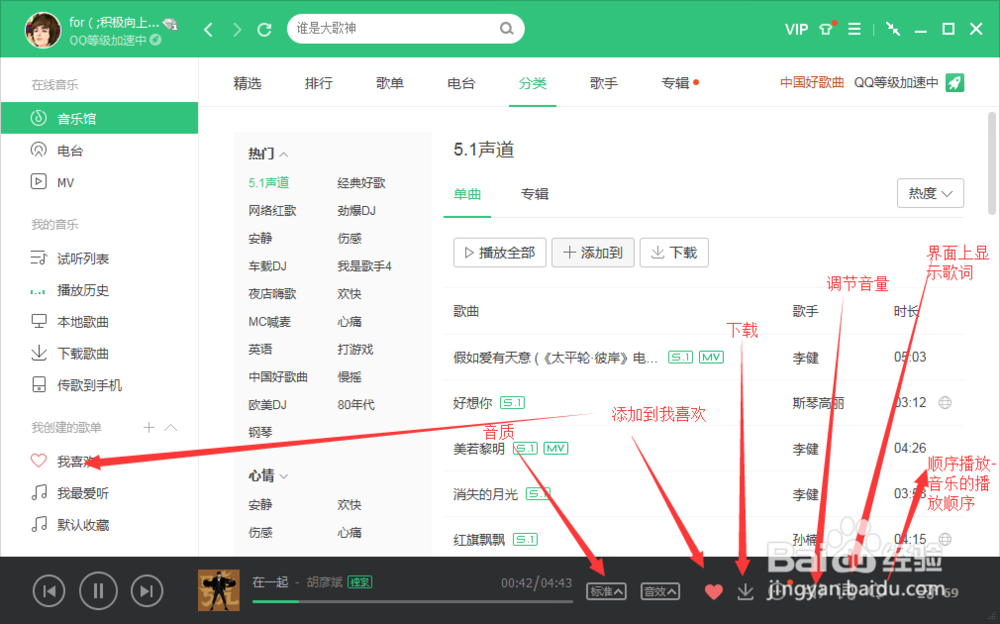Click the globe icon on 好想你 row
This screenshot has height=624, width=1000.
pos(945,403)
